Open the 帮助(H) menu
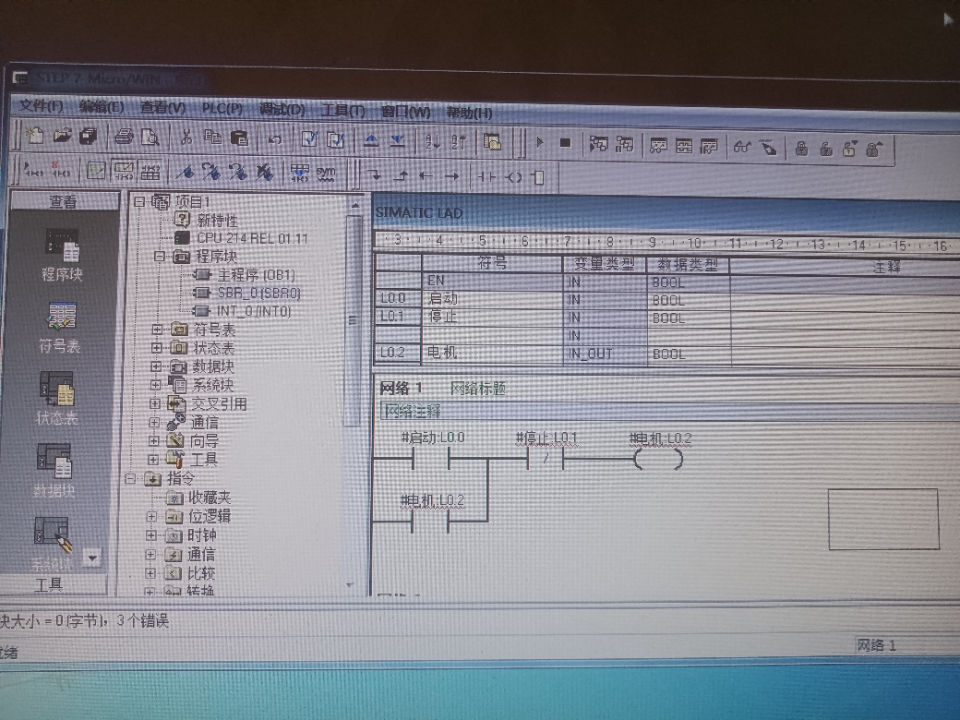 pyautogui.click(x=469, y=113)
